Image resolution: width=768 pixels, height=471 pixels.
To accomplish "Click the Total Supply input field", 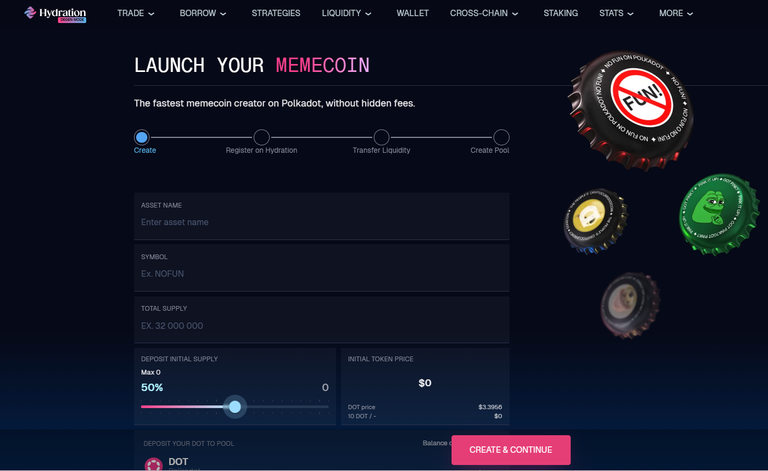I will (322, 320).
